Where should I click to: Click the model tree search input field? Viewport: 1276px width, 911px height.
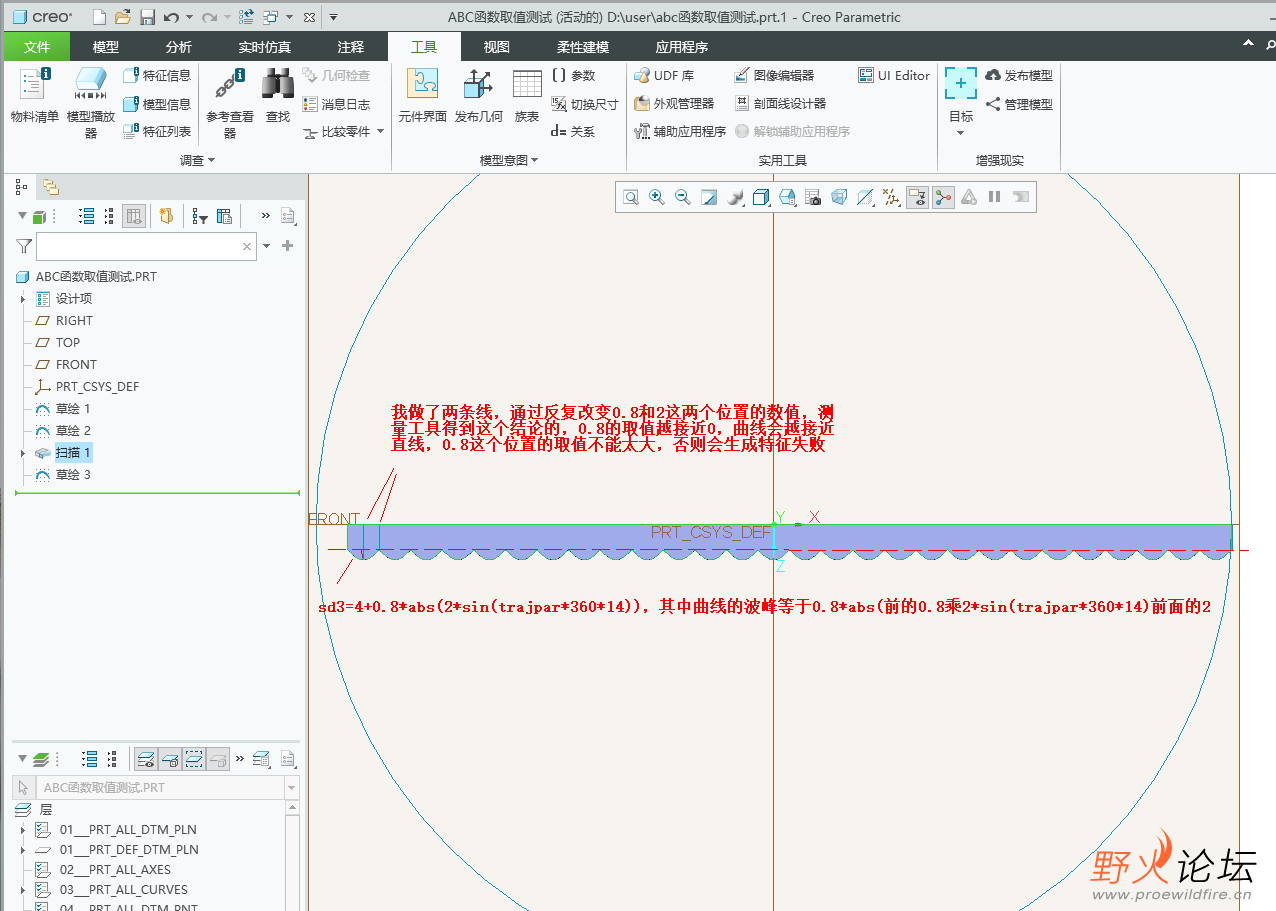point(146,246)
